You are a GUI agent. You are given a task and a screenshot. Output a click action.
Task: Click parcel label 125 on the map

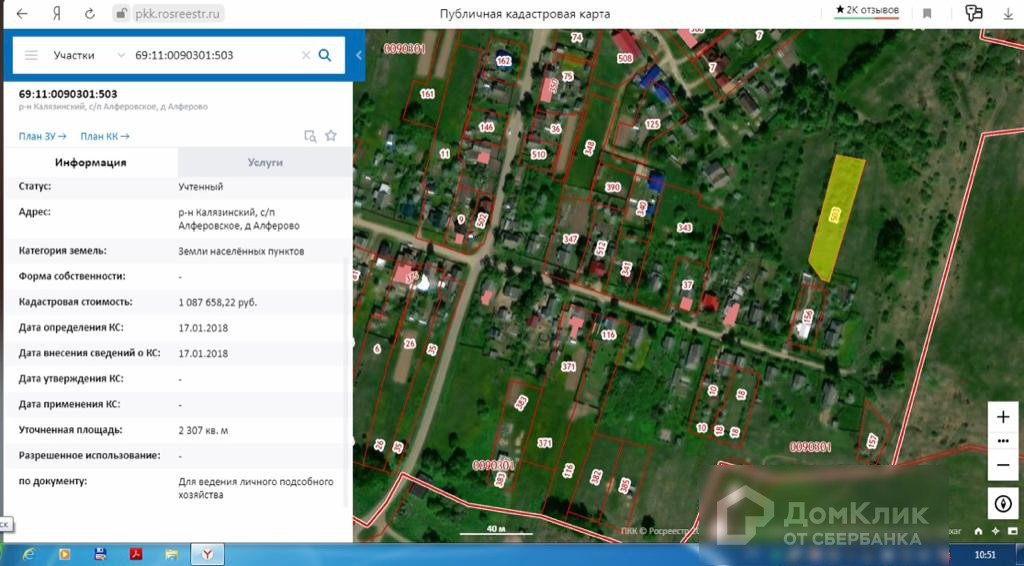652,124
